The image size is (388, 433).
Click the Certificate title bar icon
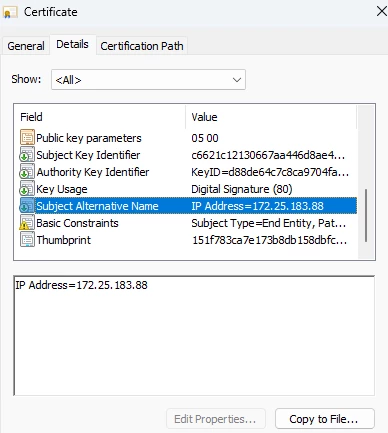tap(10, 13)
